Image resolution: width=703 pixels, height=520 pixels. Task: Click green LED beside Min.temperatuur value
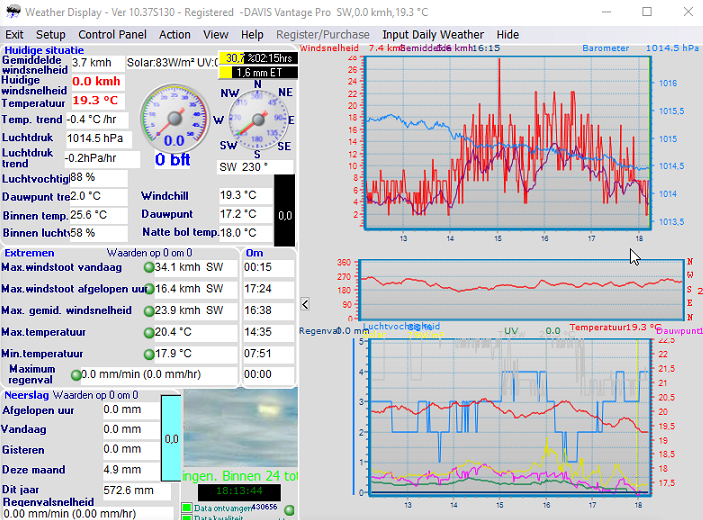coord(149,353)
